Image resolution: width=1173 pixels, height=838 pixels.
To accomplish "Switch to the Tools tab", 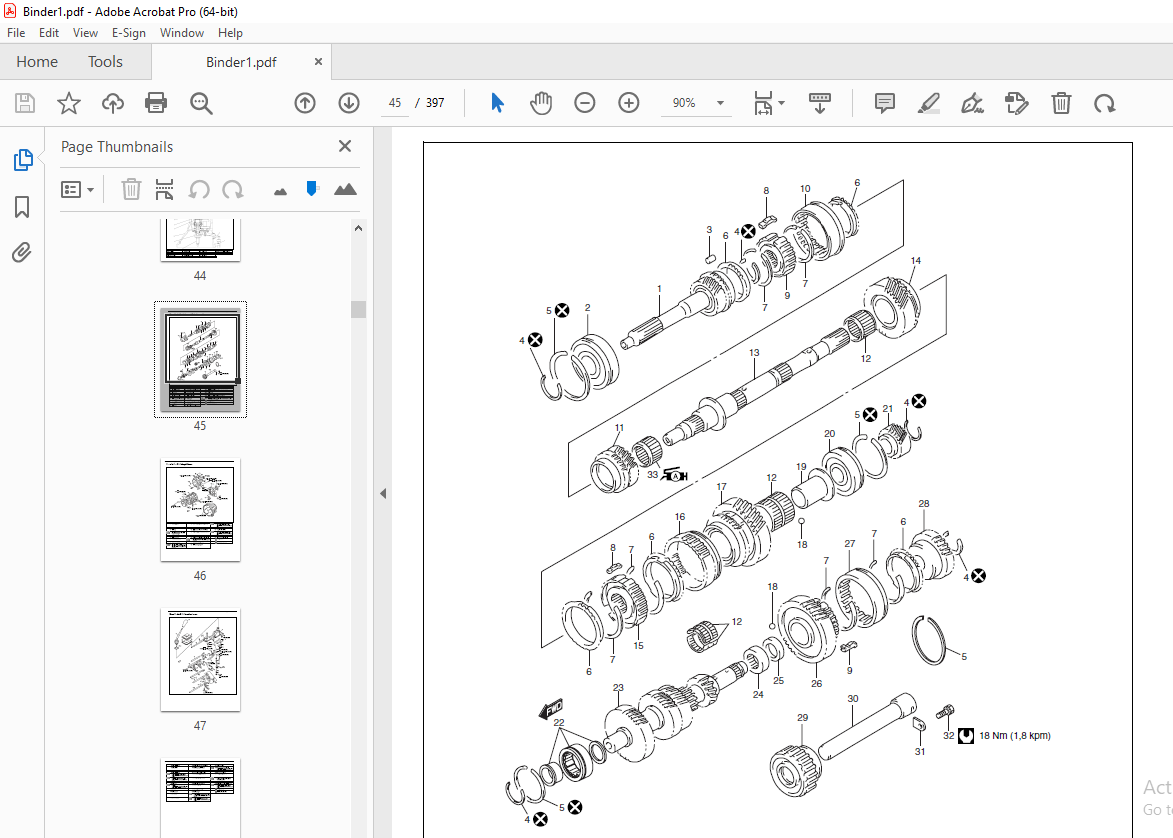I will [x=105, y=62].
